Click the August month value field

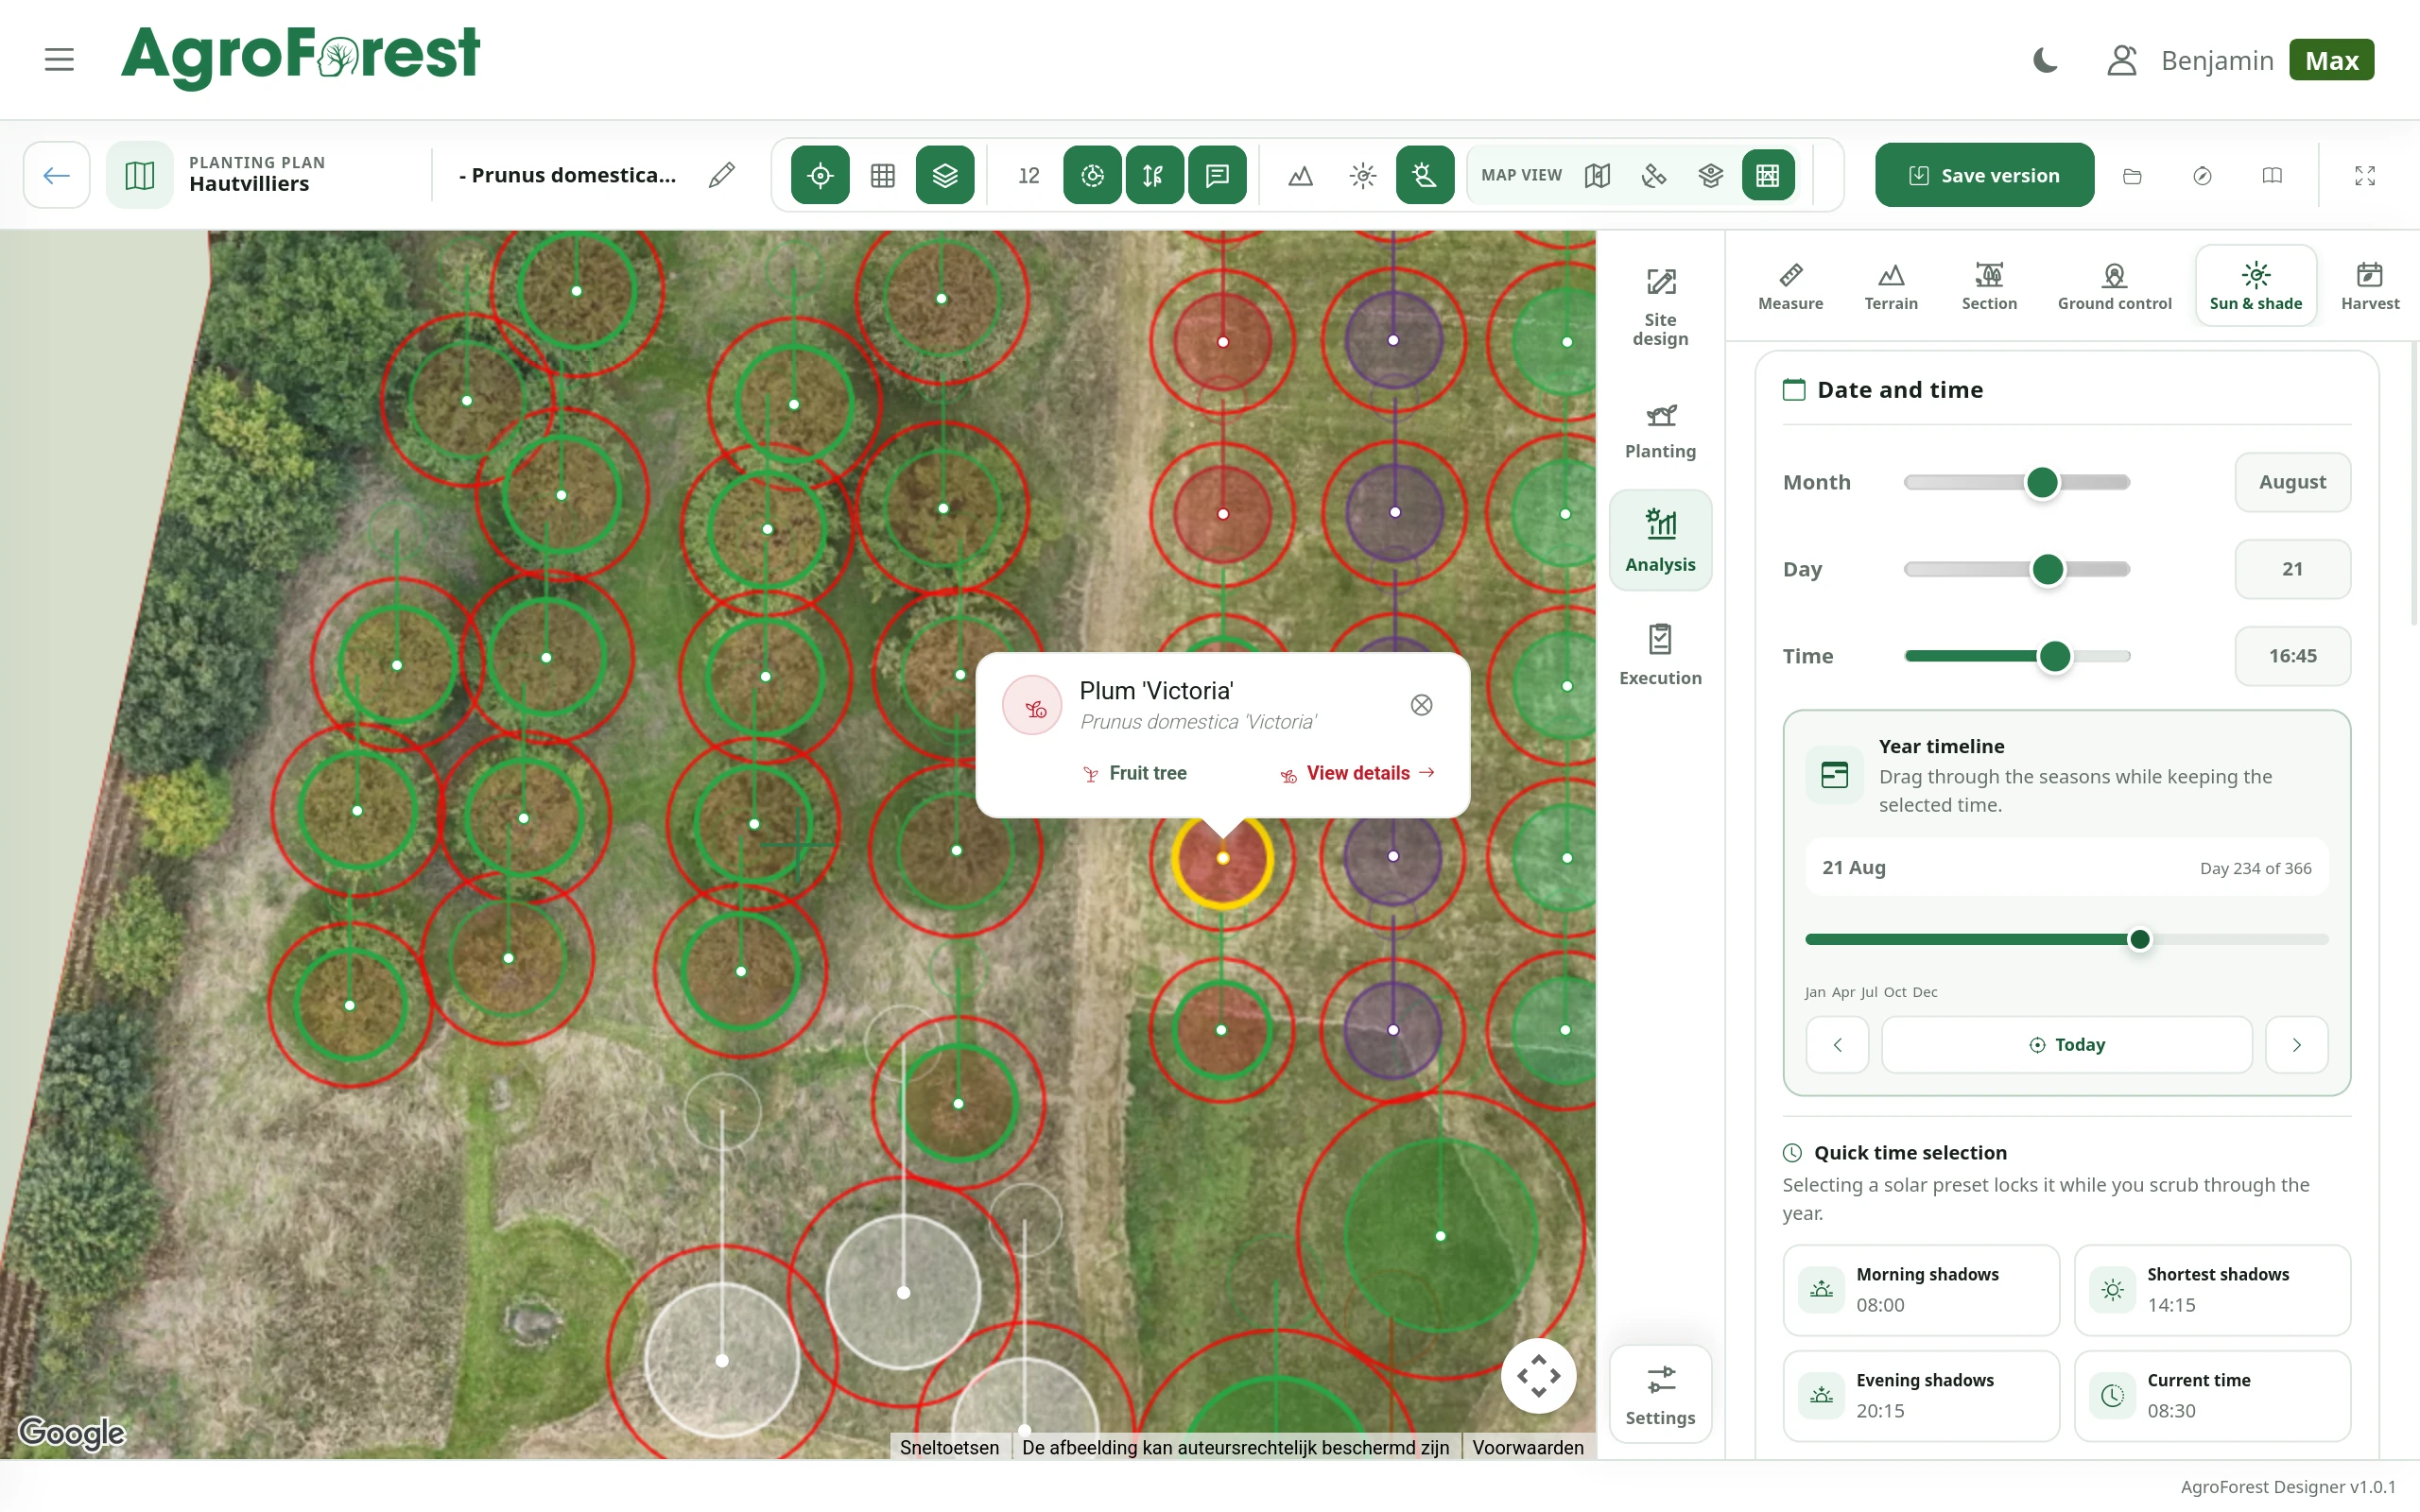[x=2292, y=483]
